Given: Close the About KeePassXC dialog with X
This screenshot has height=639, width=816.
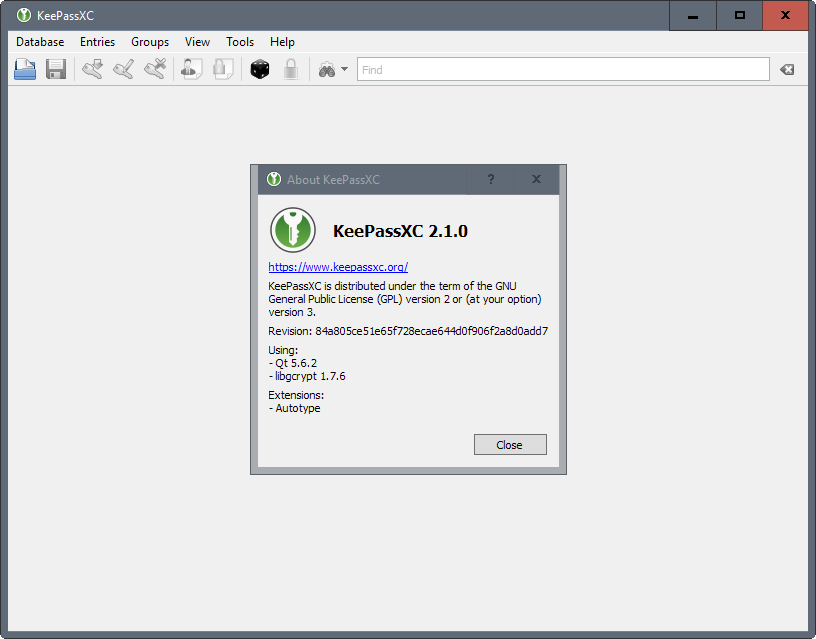Looking at the screenshot, I should pyautogui.click(x=536, y=180).
